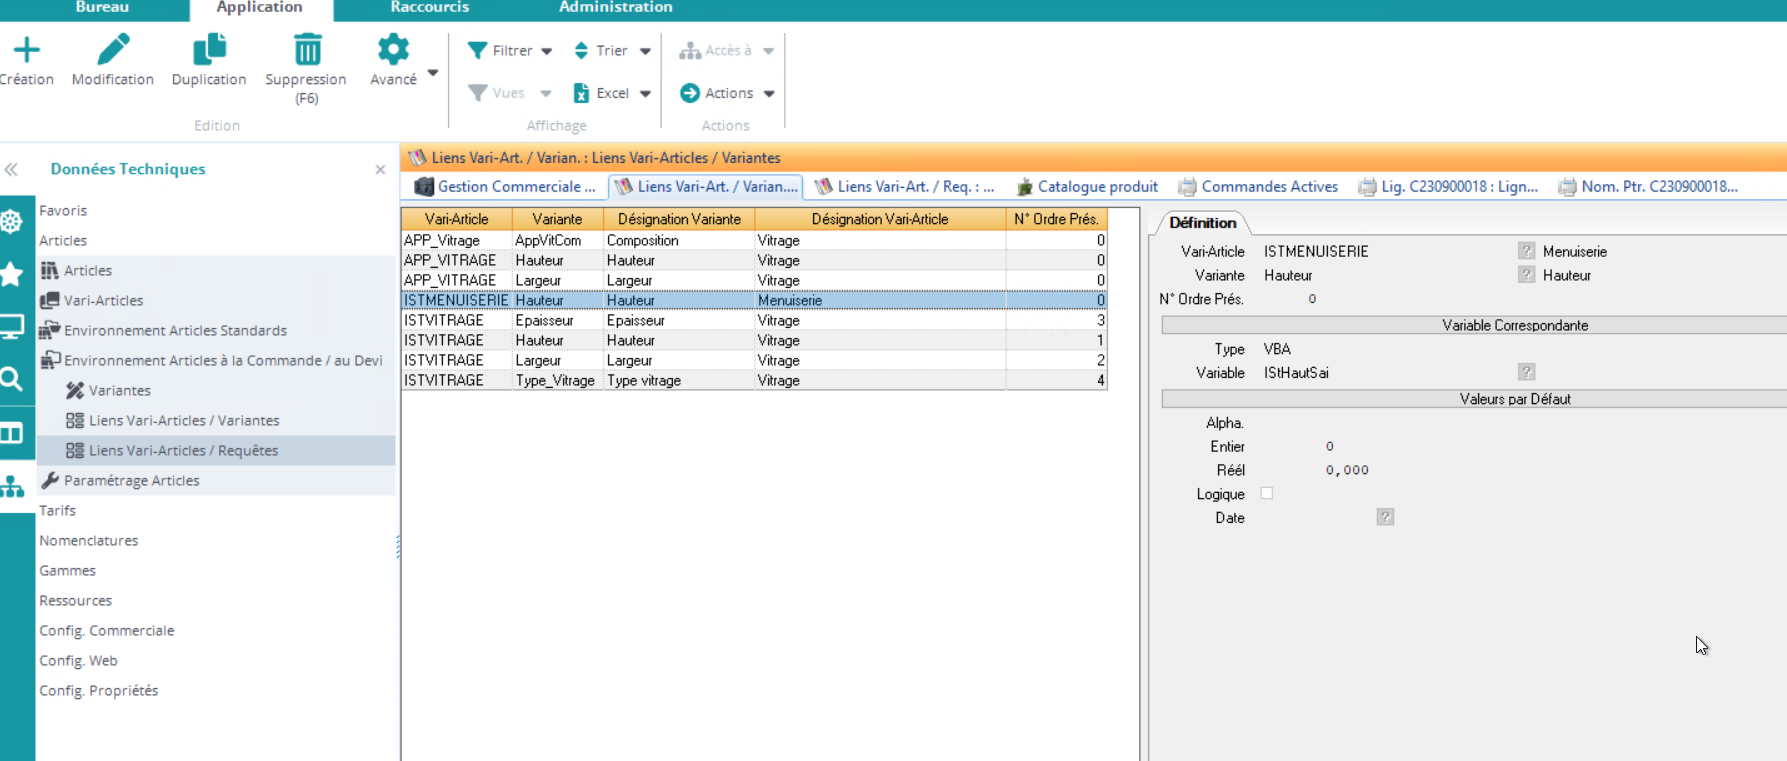The width and height of the screenshot is (1787, 761).
Task: Open the Catalogue produit tab
Action: (1087, 187)
